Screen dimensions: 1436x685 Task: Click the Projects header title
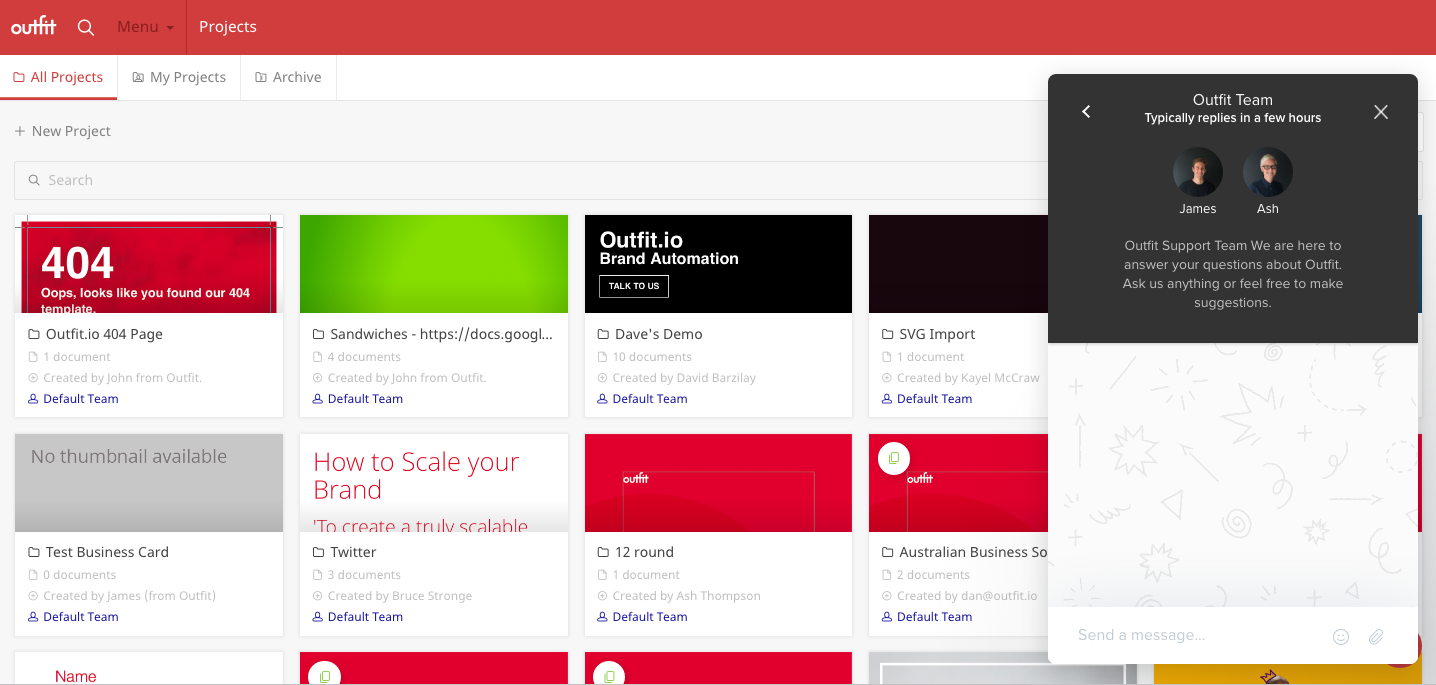(228, 27)
